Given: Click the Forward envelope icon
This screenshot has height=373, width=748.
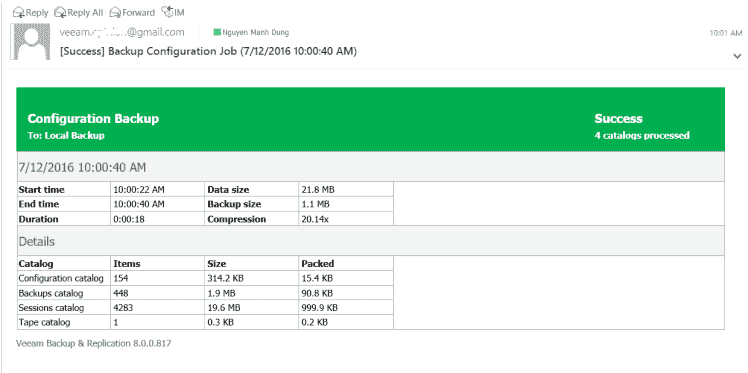Looking at the screenshot, I should pyautogui.click(x=115, y=12).
